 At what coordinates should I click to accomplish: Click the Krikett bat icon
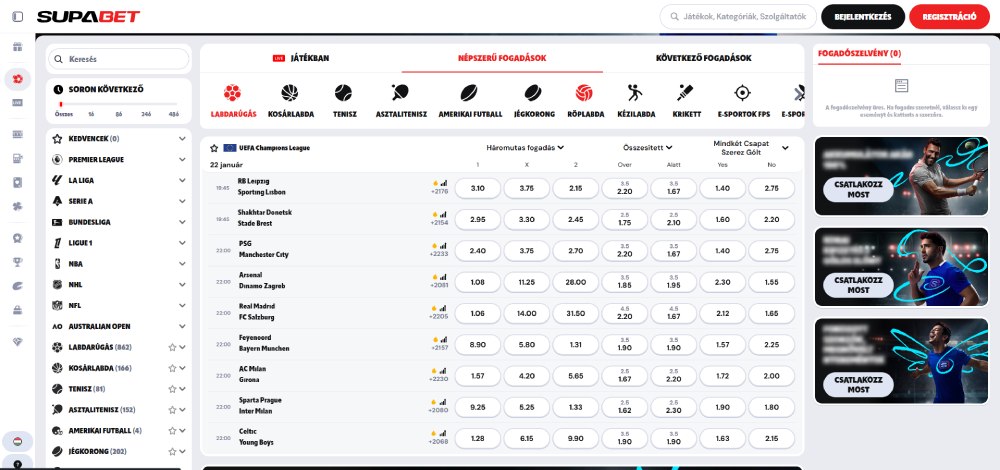(x=685, y=94)
